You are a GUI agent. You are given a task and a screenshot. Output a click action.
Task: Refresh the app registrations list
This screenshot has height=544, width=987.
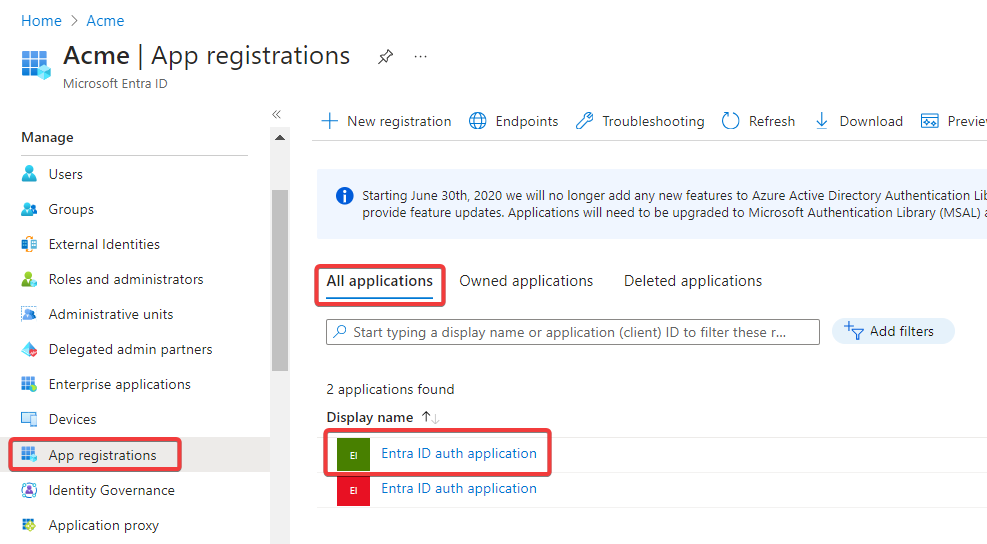coord(758,121)
